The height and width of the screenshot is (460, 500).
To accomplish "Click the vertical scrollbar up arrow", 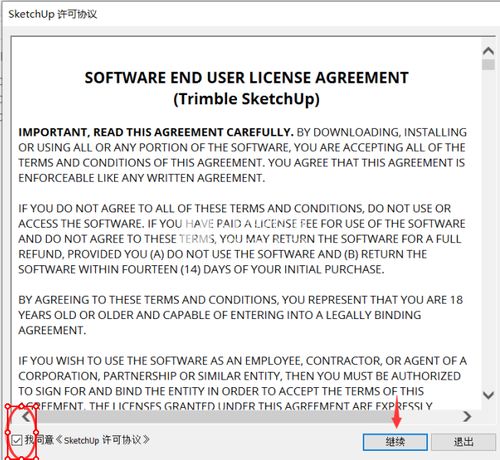I will (488, 51).
